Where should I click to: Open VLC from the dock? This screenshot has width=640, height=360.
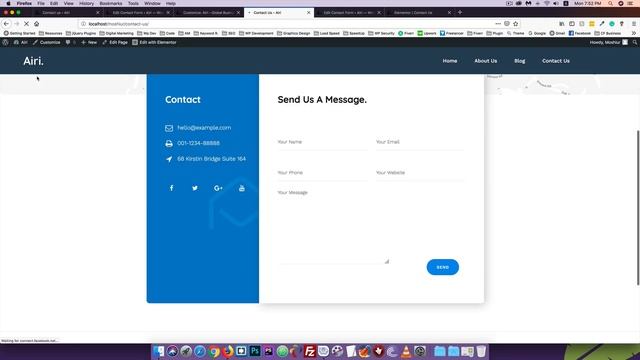[406, 351]
